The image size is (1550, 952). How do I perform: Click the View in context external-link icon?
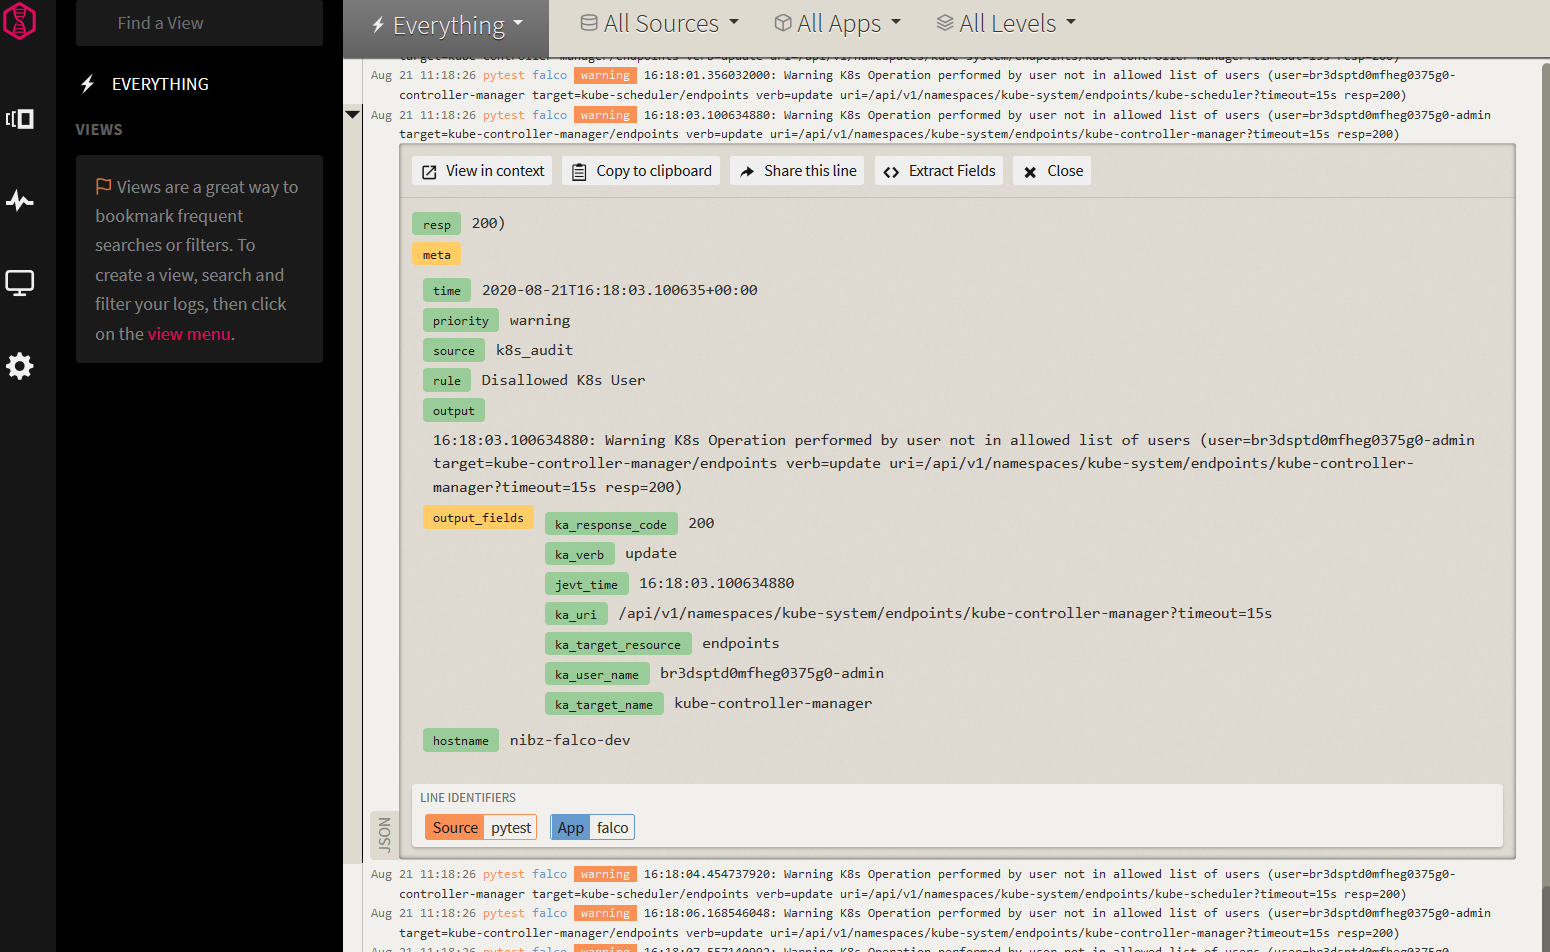[x=427, y=170]
